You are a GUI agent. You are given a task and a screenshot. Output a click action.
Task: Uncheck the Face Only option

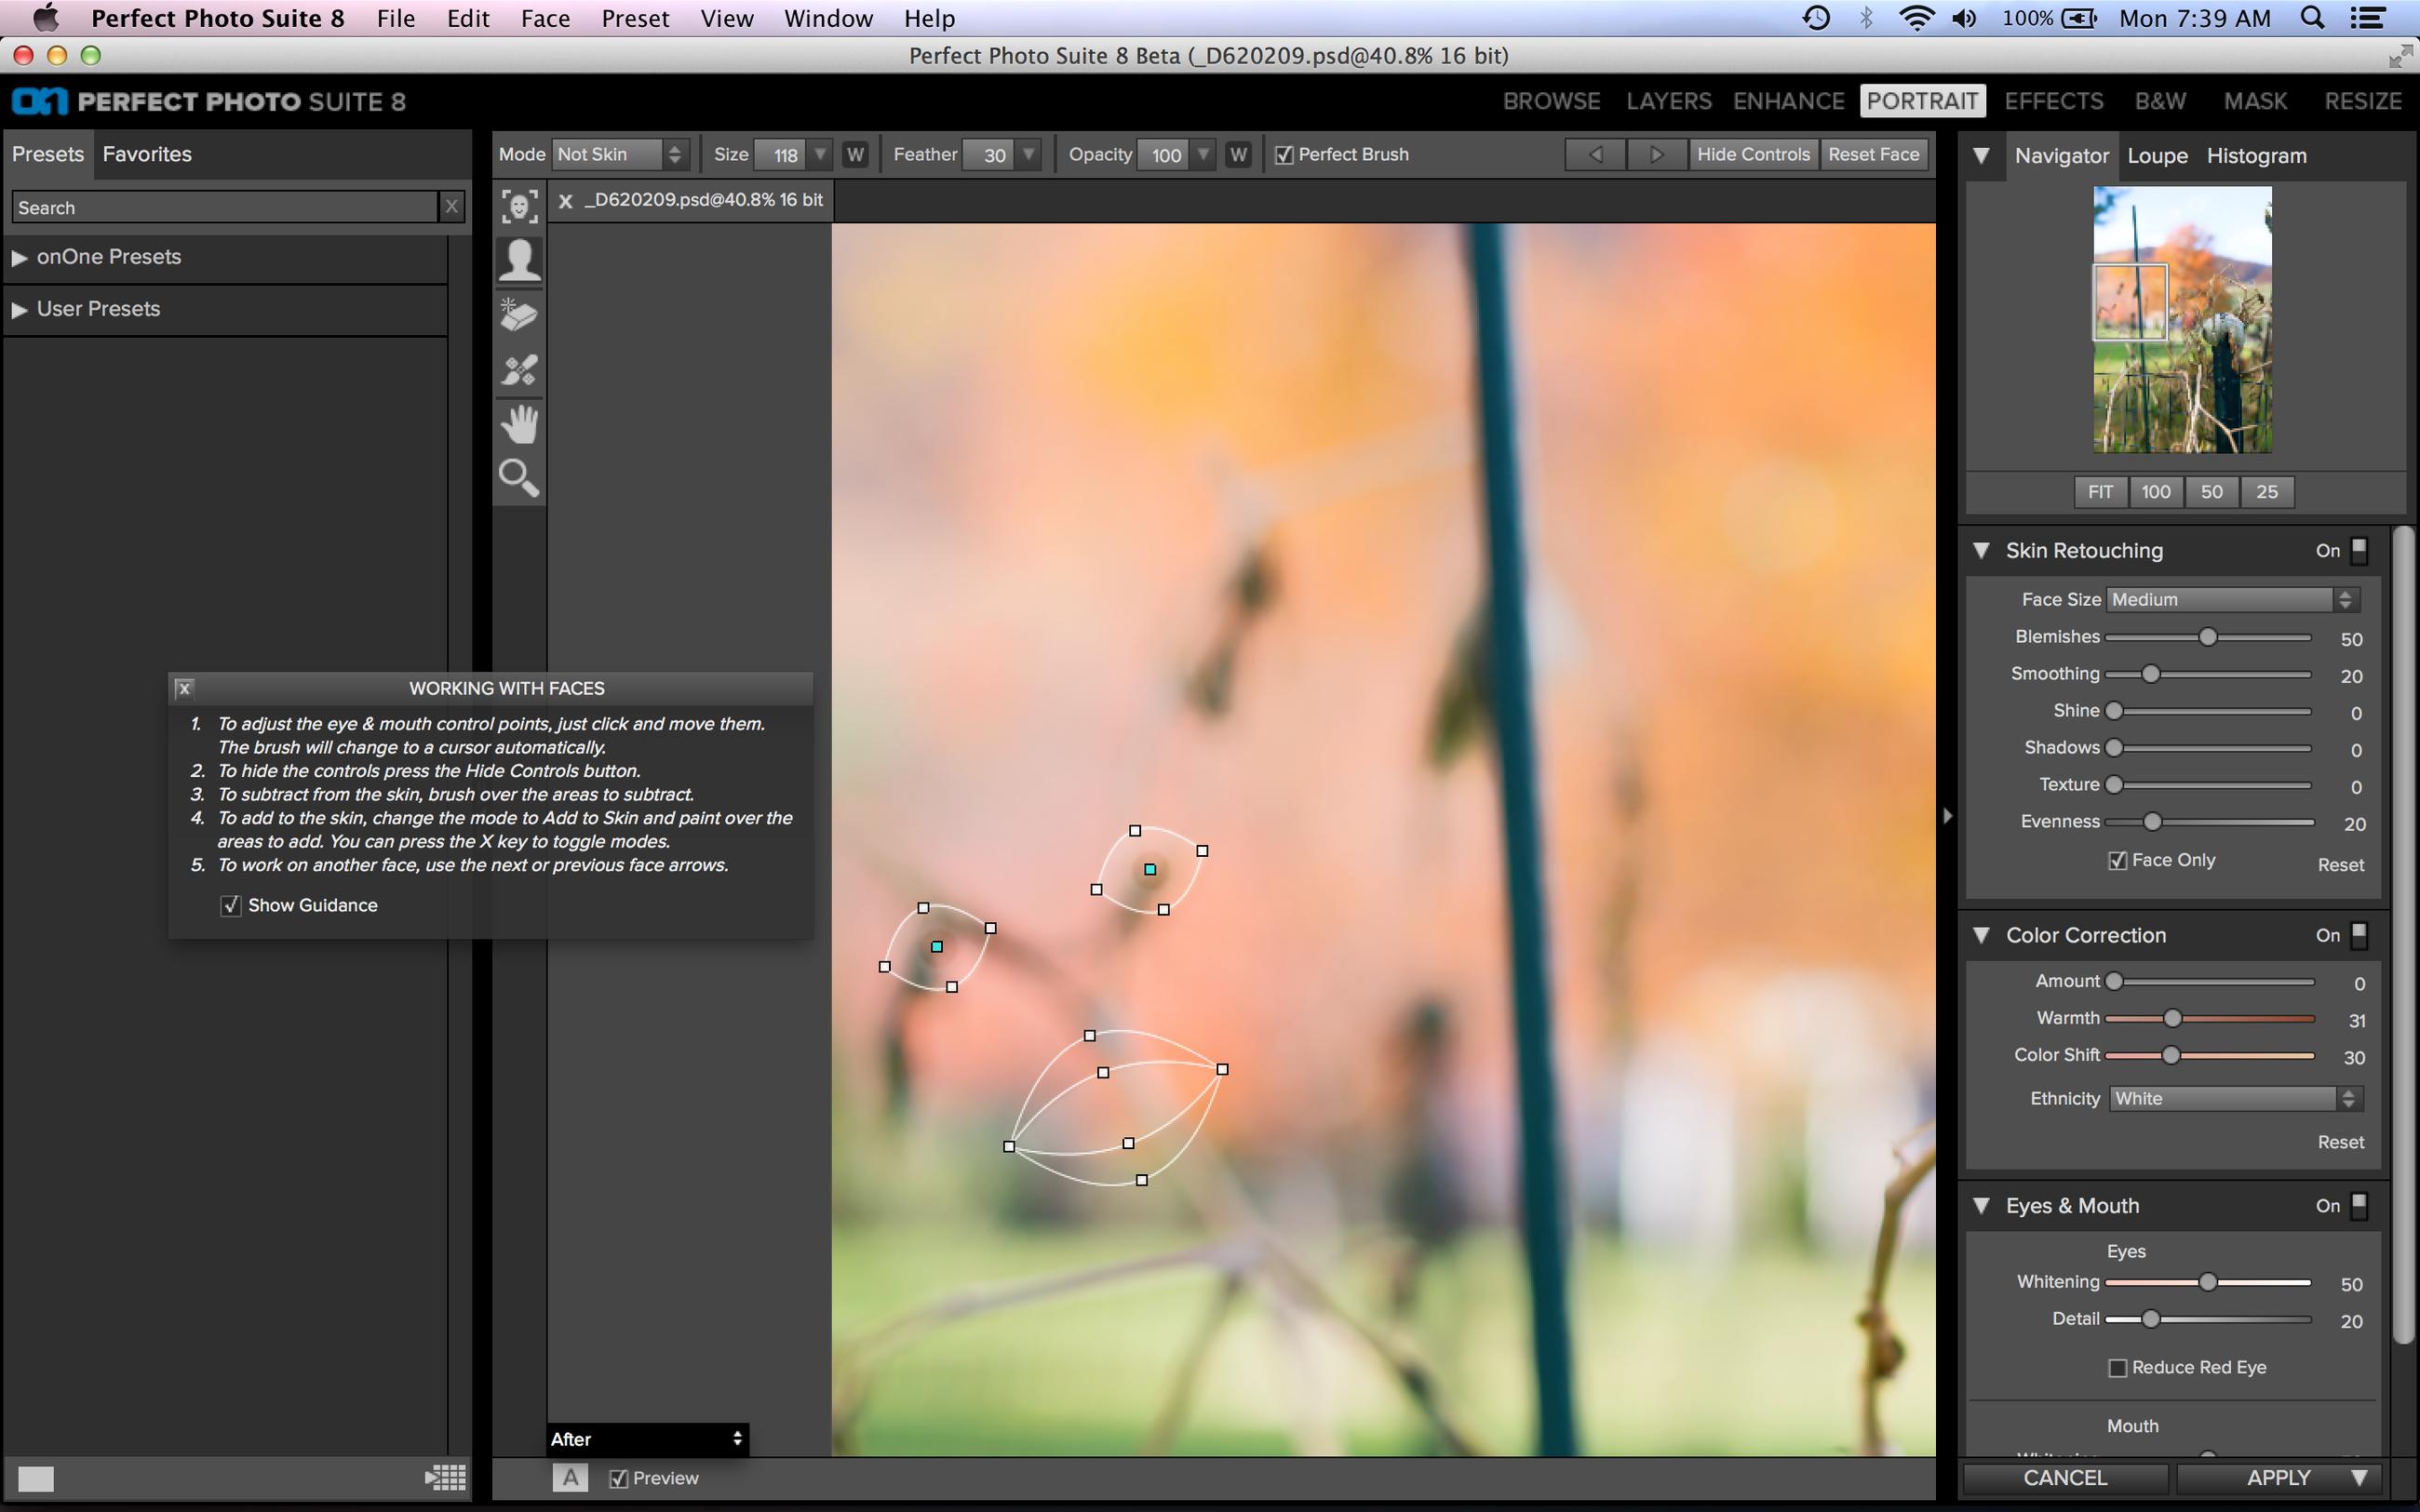tap(2117, 860)
